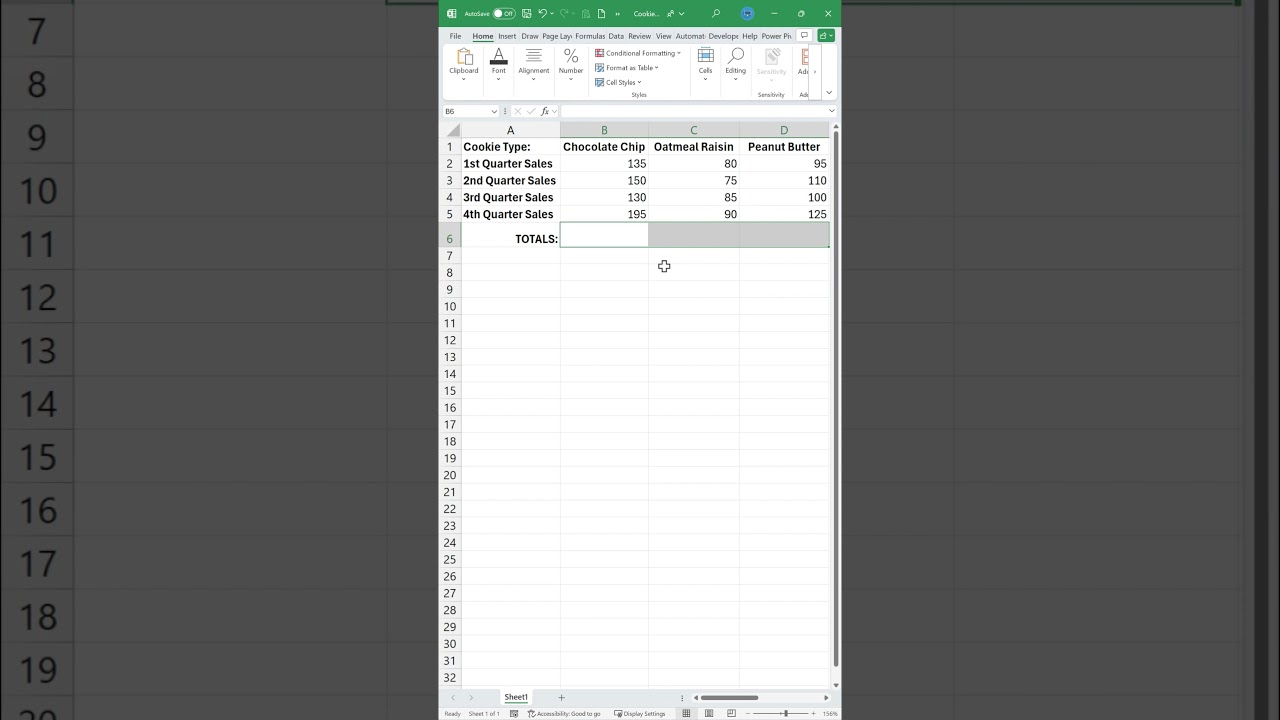Open Format as Table dropdown
The width and height of the screenshot is (1280, 720).
pos(627,68)
